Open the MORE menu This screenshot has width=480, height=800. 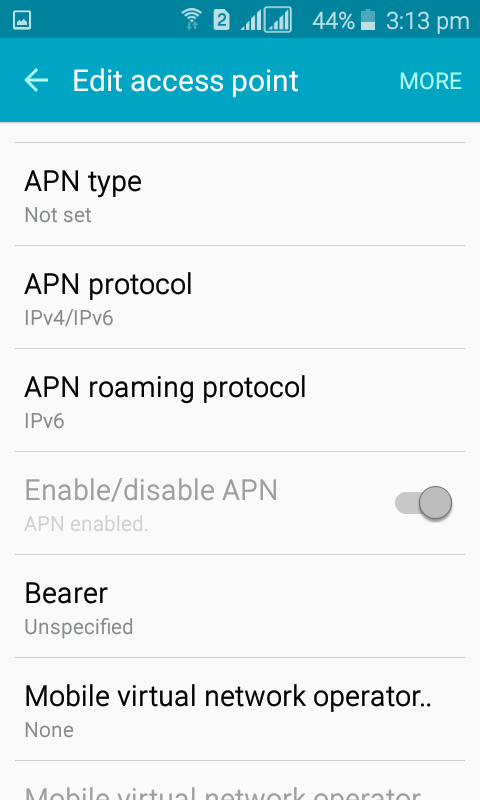[x=431, y=81]
